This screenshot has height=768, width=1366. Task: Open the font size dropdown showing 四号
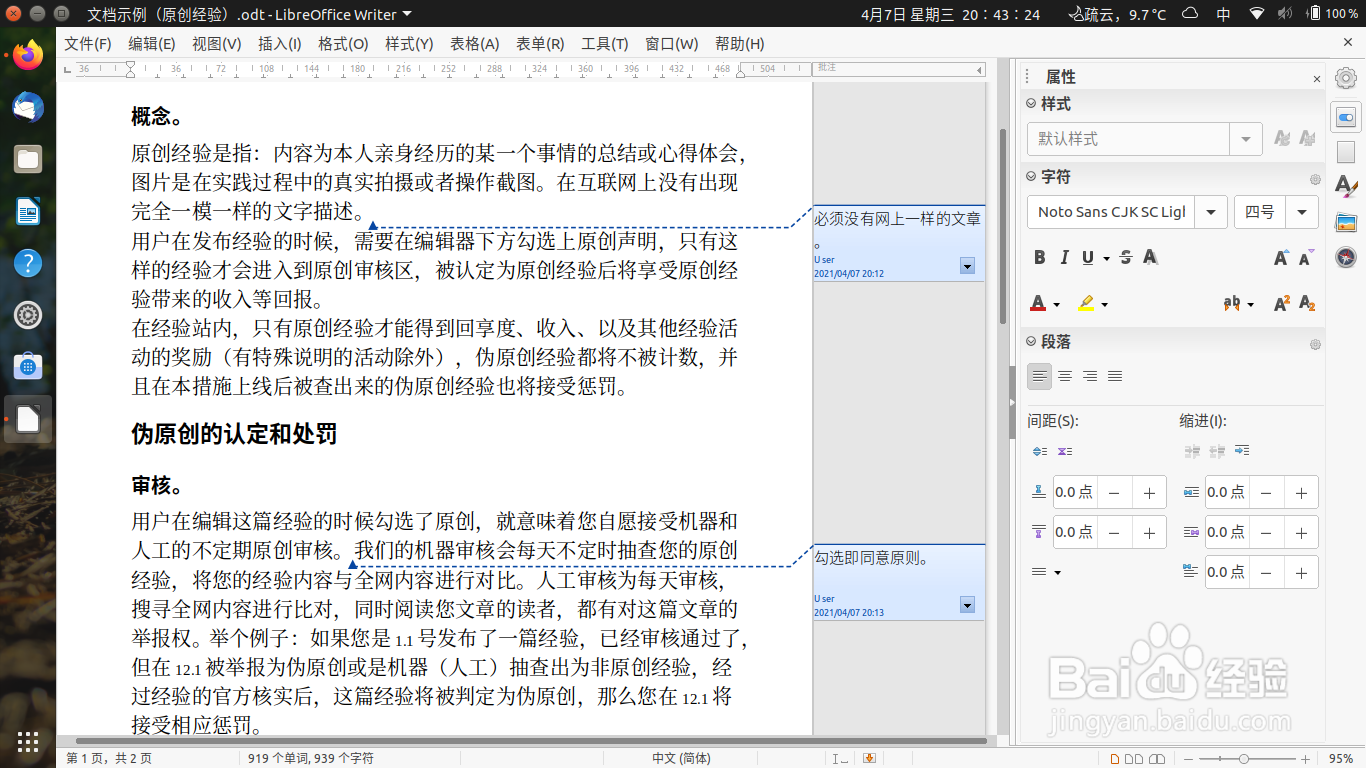click(x=1302, y=212)
